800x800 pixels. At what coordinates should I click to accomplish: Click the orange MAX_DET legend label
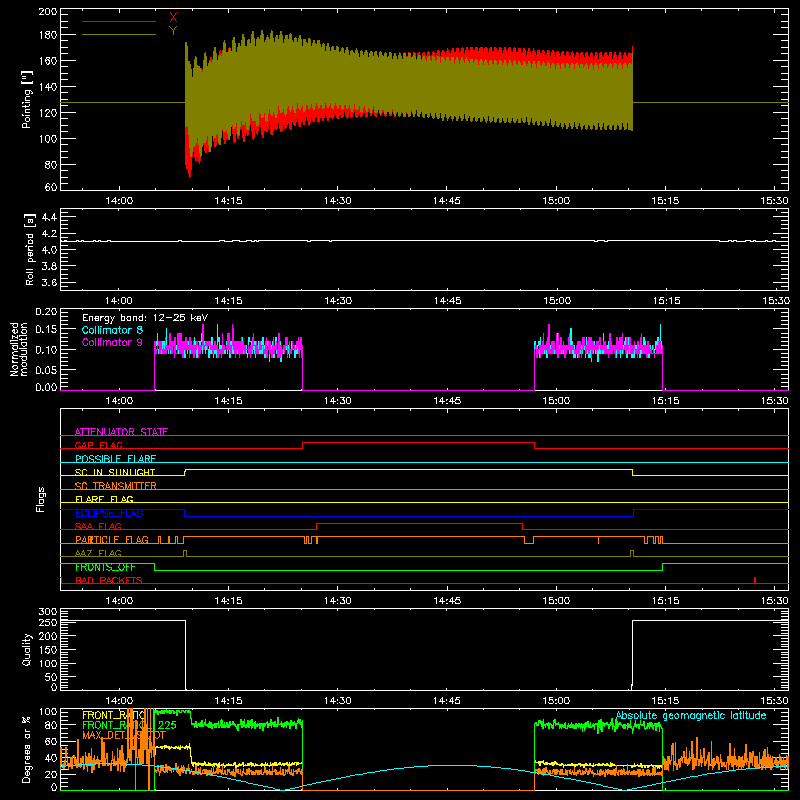pyautogui.click(x=124, y=735)
